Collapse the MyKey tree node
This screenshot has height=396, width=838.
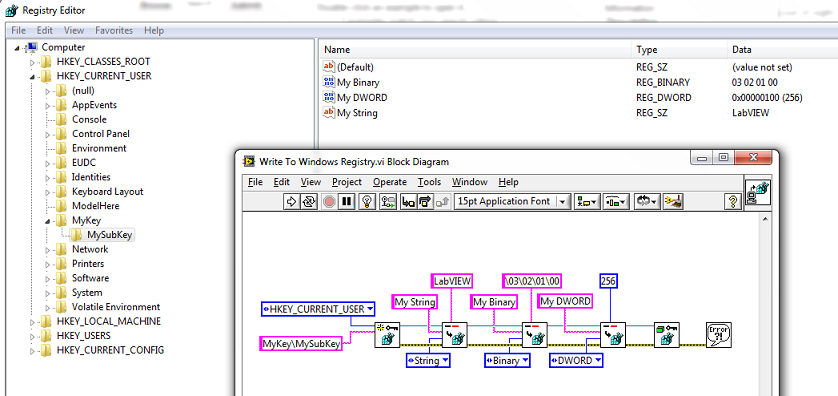tap(48, 221)
